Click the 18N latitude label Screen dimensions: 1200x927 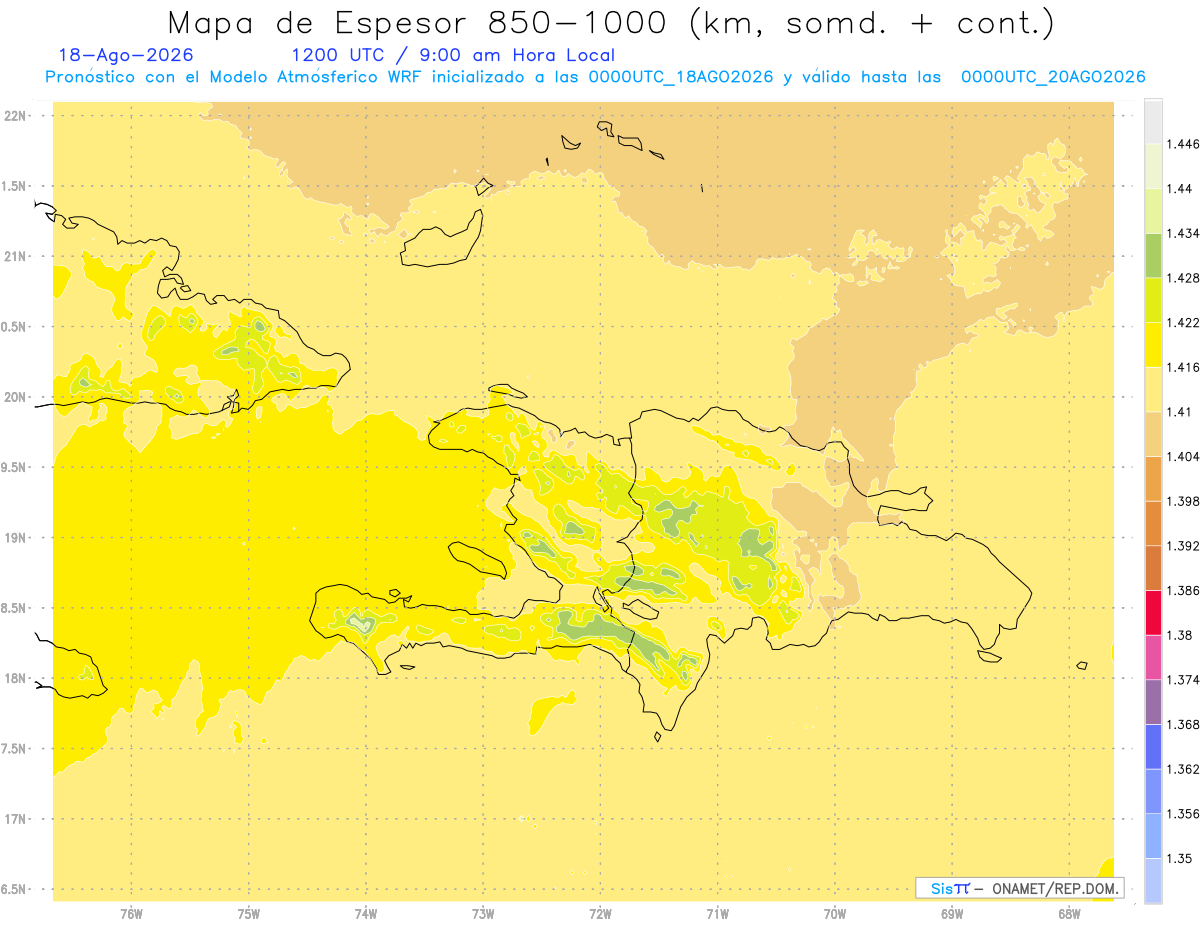tap(16, 678)
